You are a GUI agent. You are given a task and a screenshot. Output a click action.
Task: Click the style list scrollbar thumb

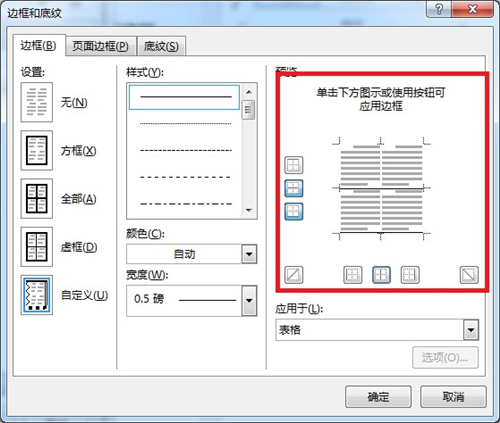click(x=248, y=110)
